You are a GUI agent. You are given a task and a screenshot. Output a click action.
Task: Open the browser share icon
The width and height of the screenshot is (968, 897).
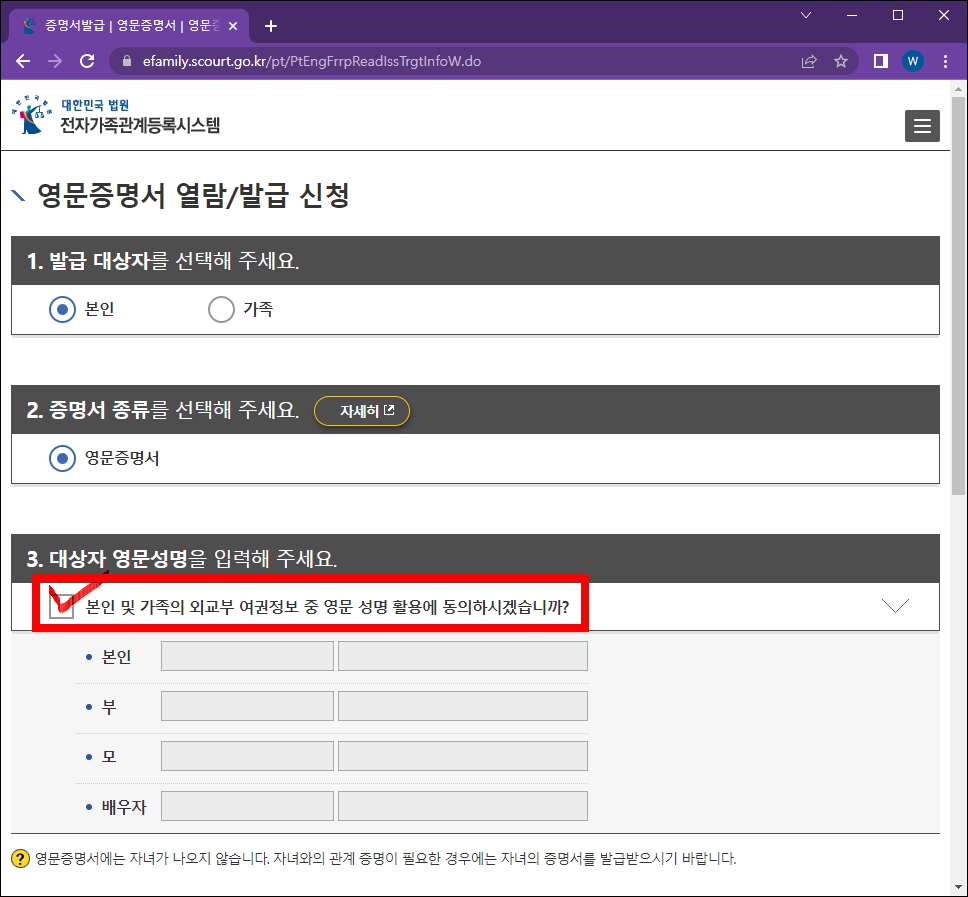(809, 61)
